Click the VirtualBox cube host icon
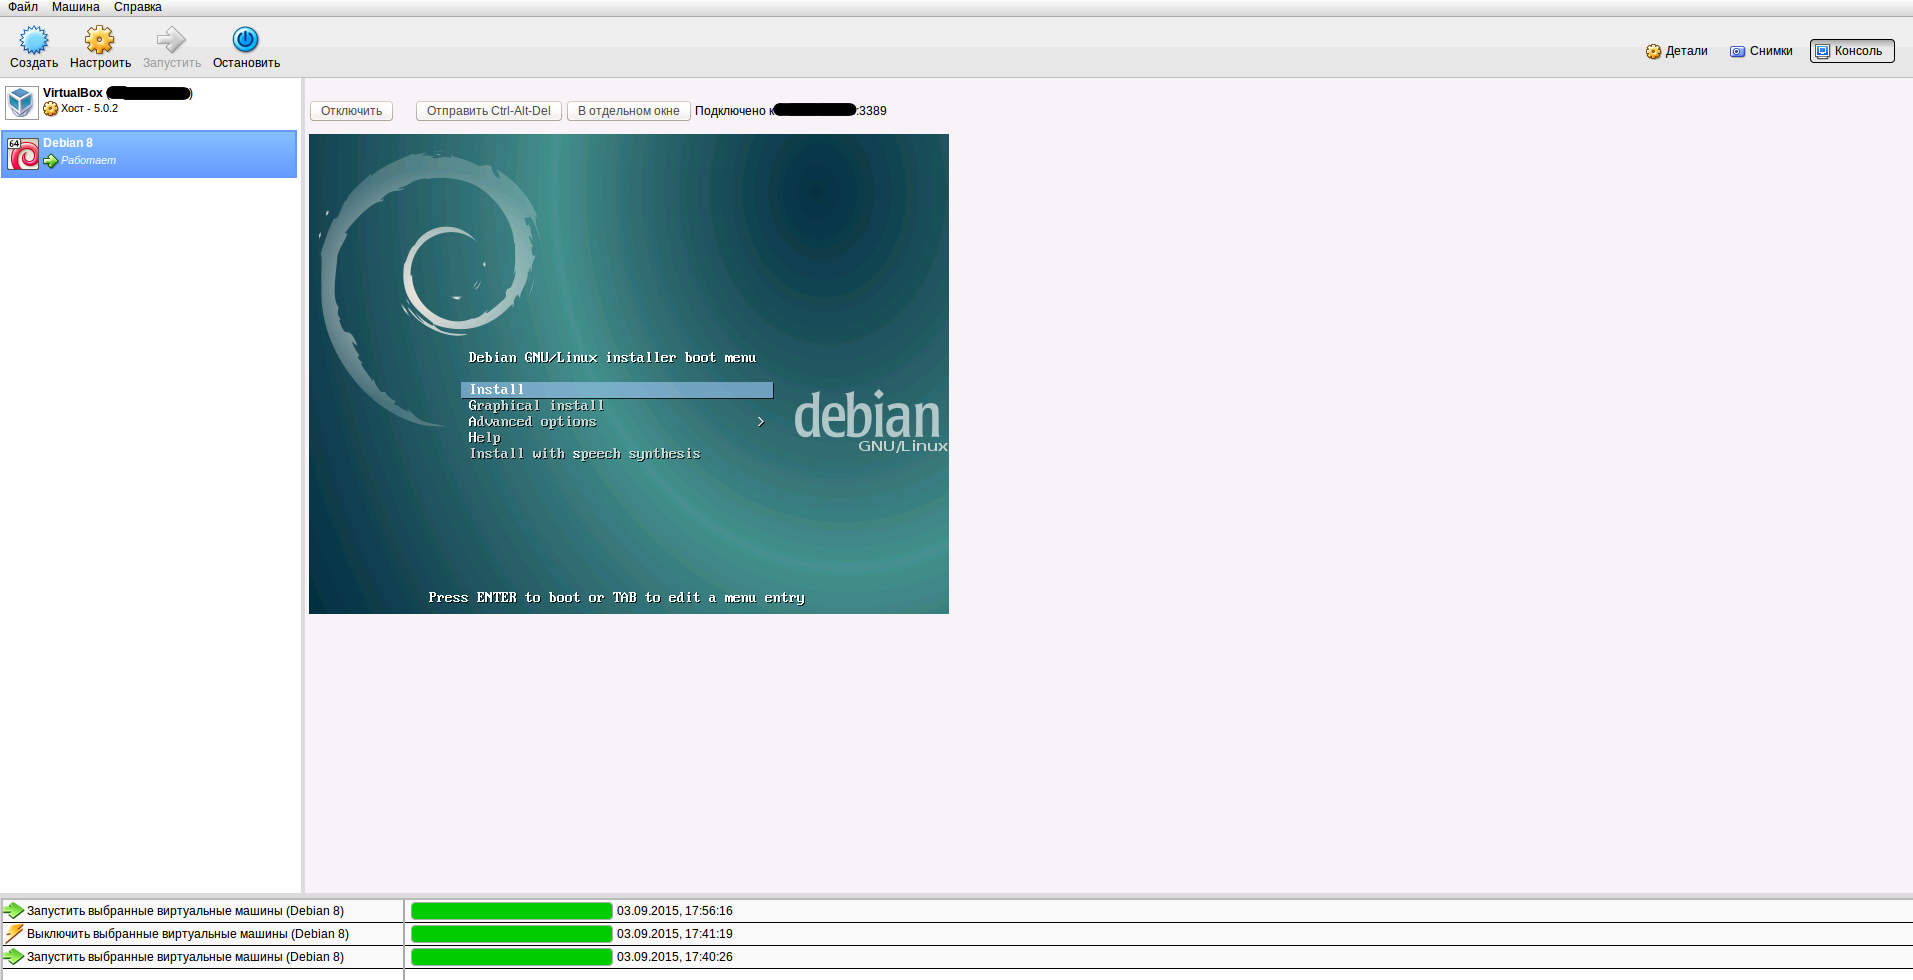The height and width of the screenshot is (980, 1913). [21, 102]
